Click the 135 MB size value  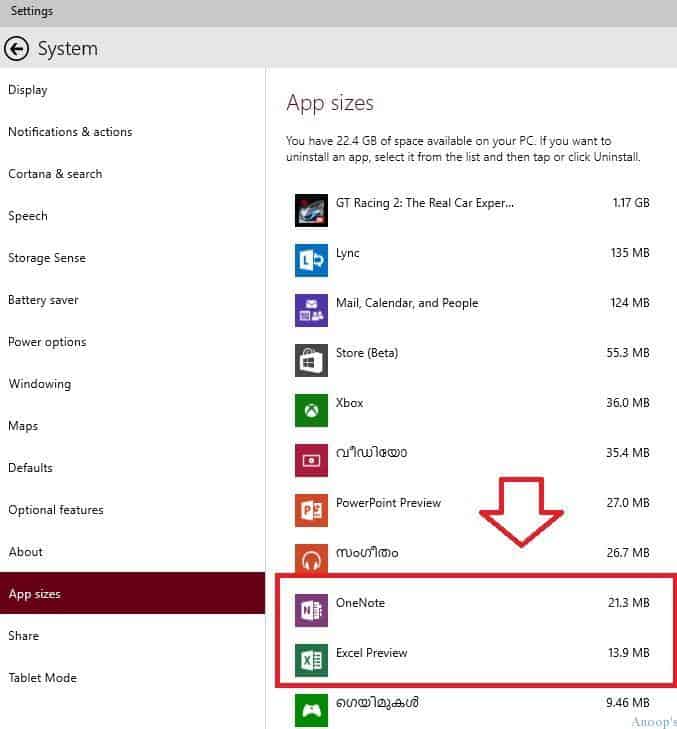630,253
